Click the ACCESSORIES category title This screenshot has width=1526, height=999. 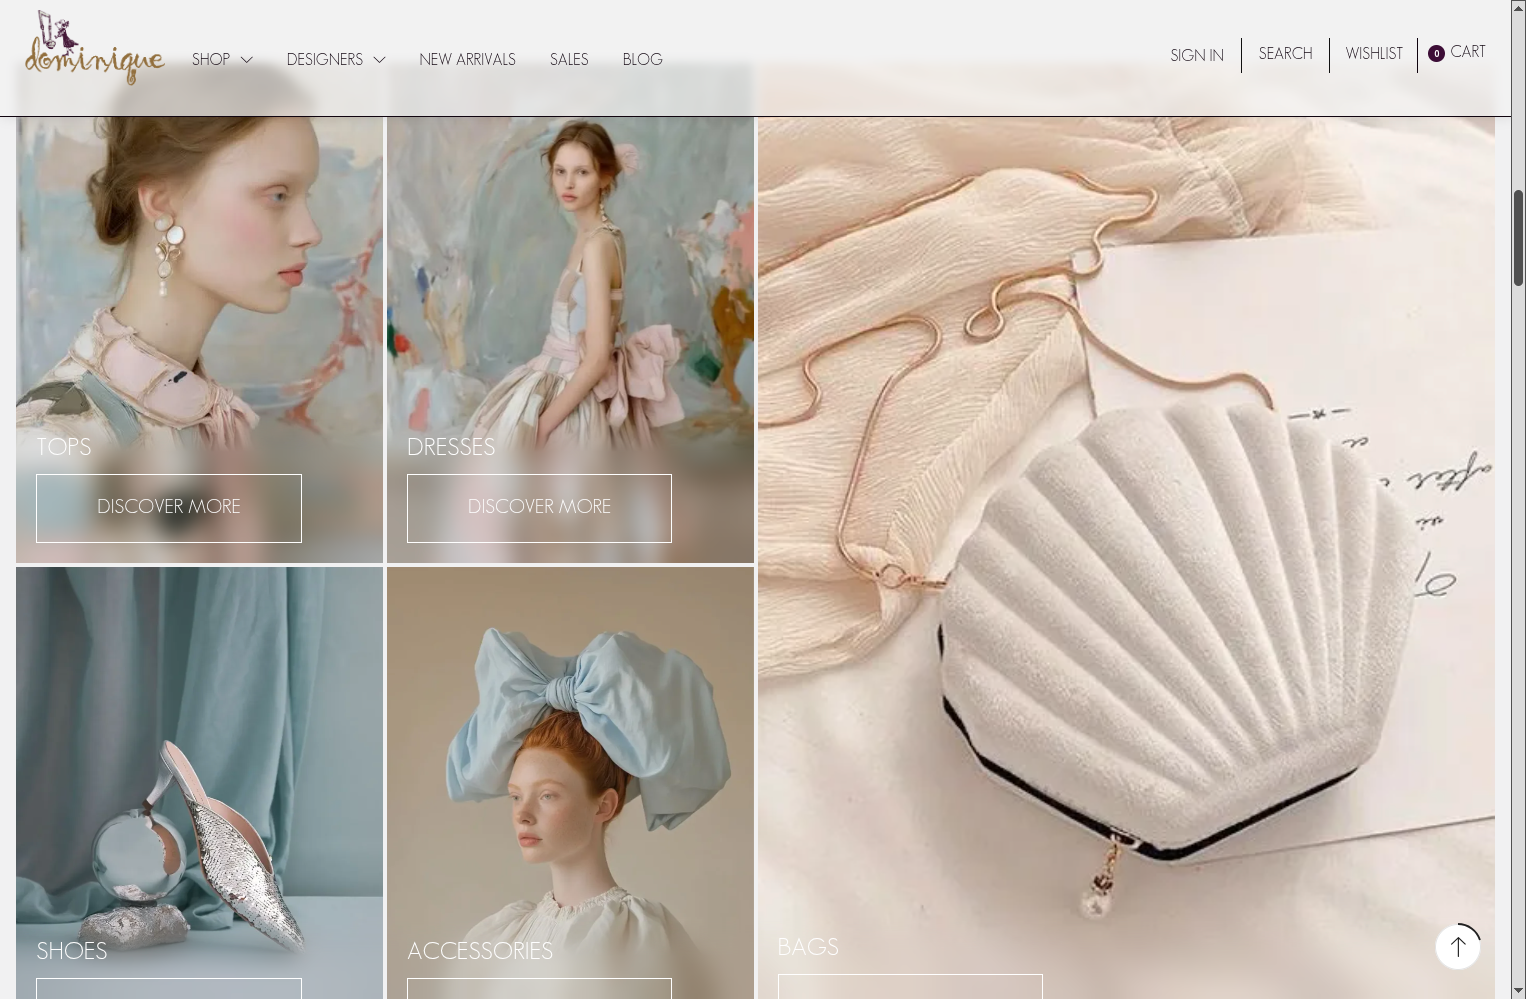[480, 951]
